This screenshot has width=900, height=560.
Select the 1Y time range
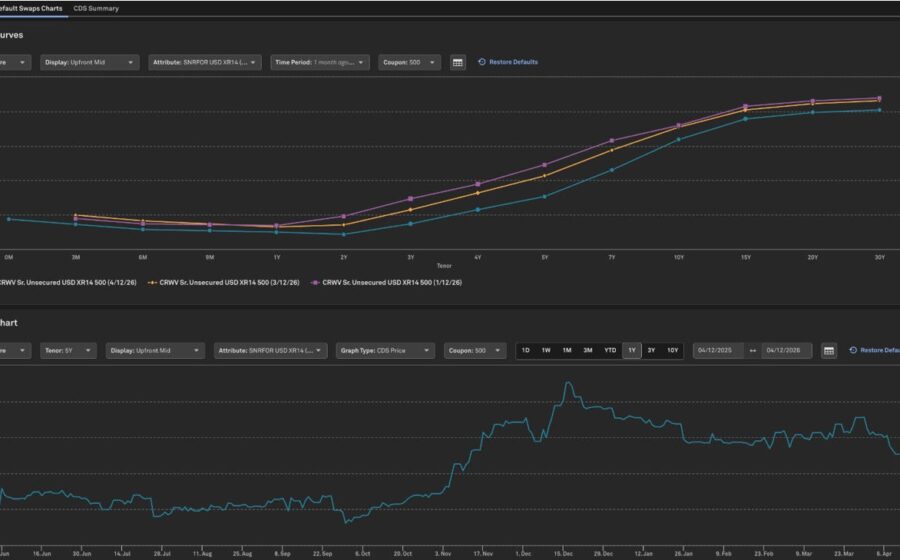pyautogui.click(x=632, y=351)
